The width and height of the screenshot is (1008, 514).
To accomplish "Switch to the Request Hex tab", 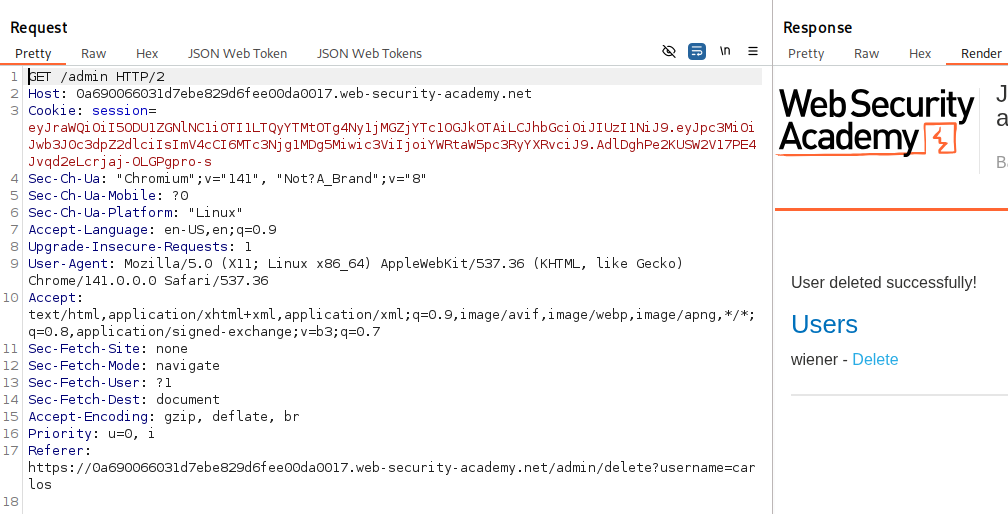I will tap(147, 54).
